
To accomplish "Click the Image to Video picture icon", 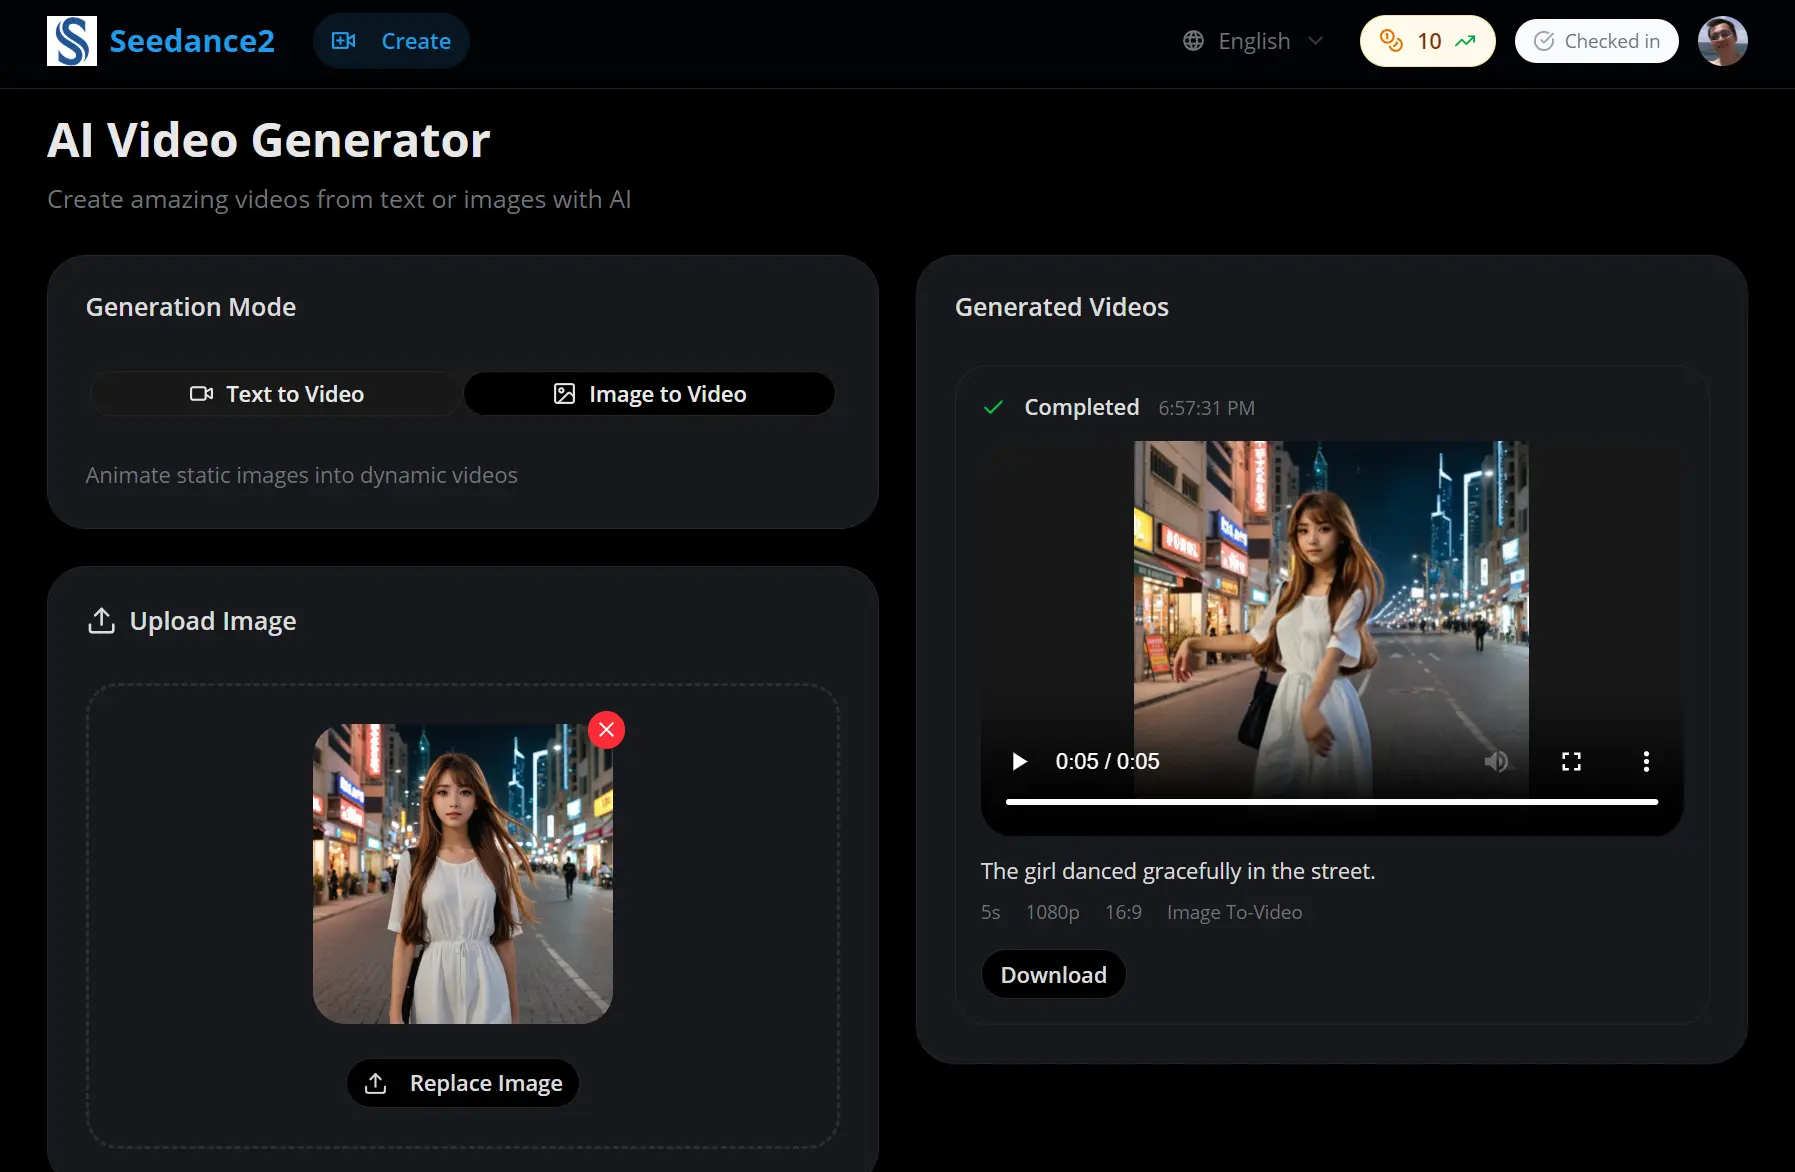I will 565,394.
